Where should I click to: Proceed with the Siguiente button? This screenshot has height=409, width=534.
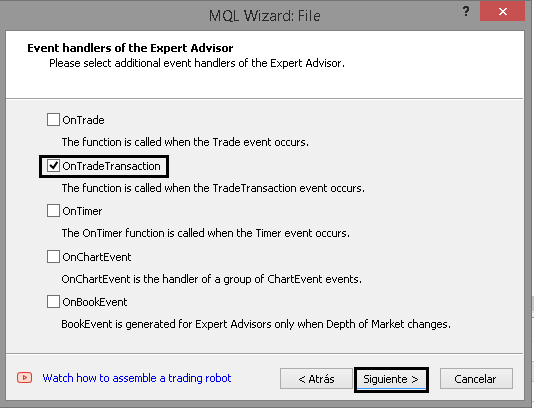[391, 379]
